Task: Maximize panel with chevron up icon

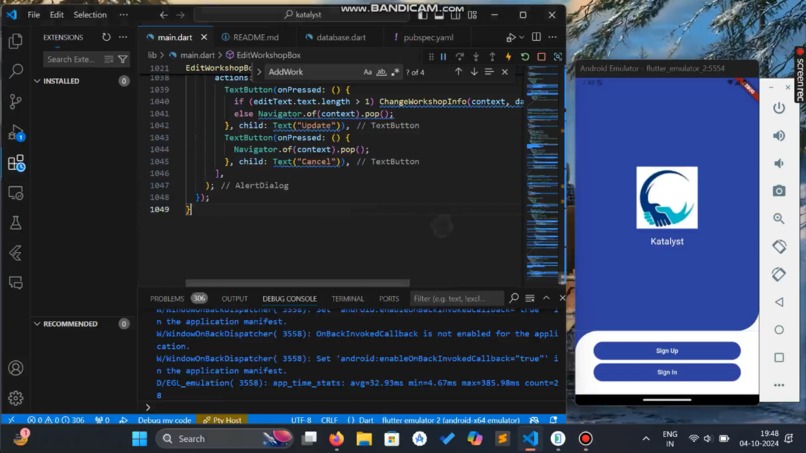Action: tap(546, 298)
